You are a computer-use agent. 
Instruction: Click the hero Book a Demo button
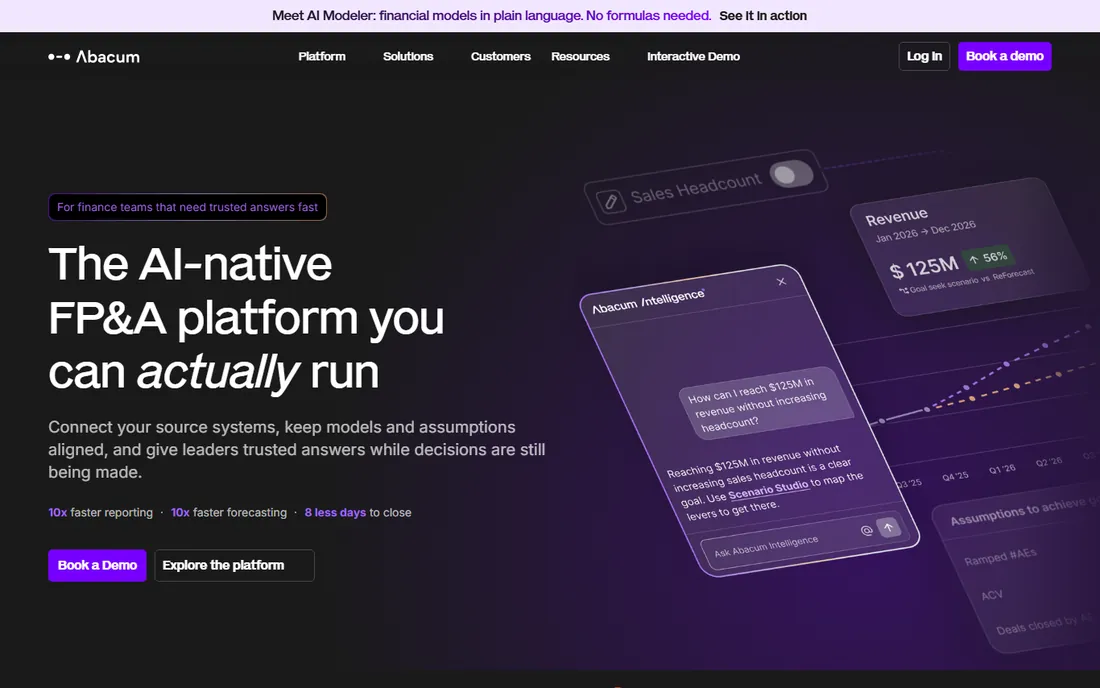(97, 565)
